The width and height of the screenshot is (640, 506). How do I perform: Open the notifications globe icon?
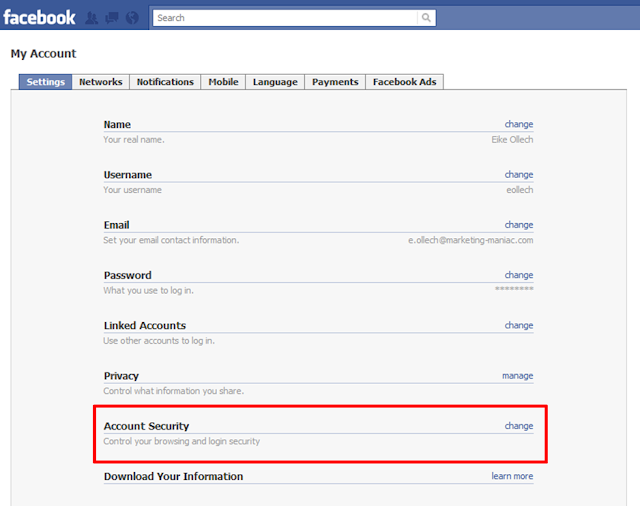[132, 18]
